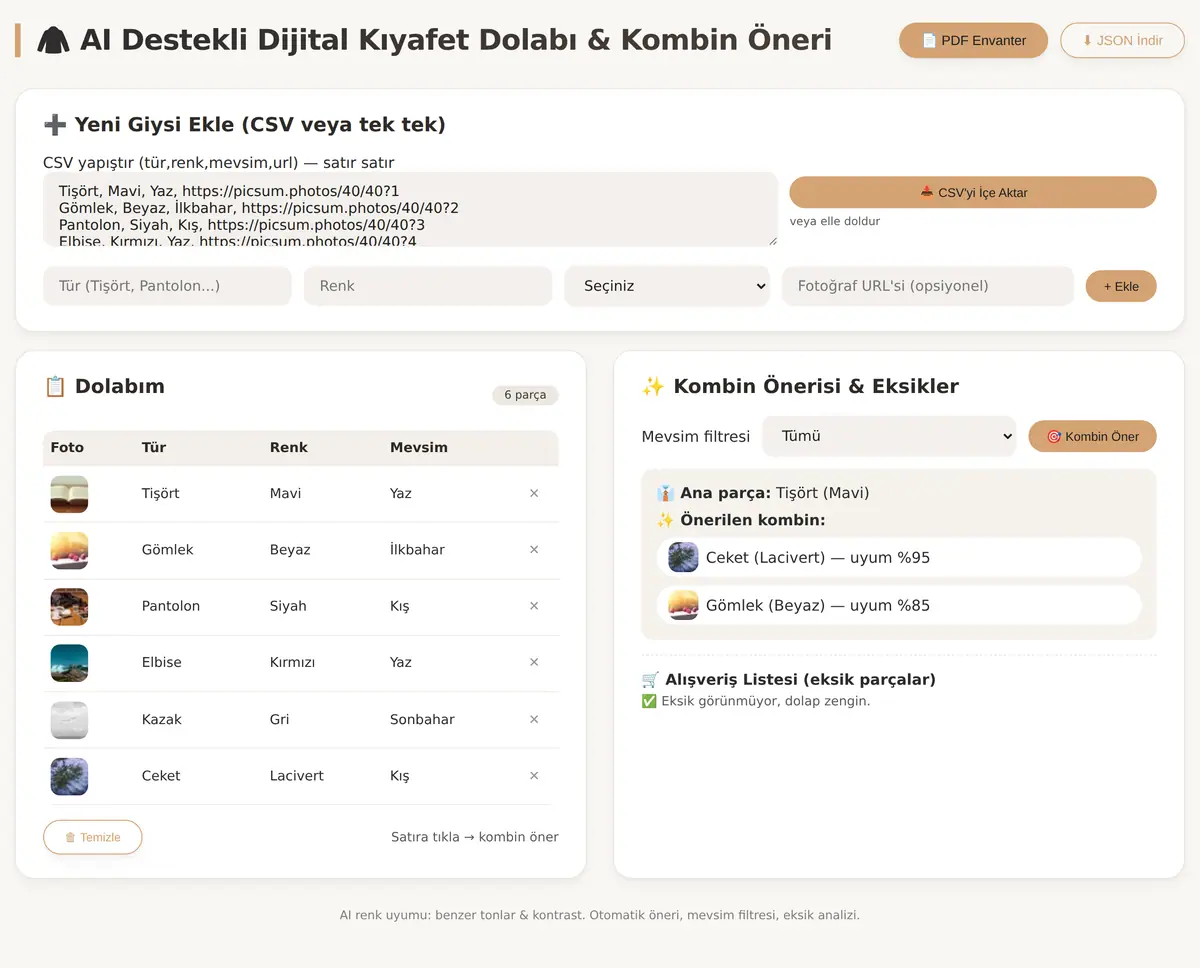Remove the Gömlek row with × icon
Image resolution: width=1200 pixels, height=968 pixels.
coord(534,550)
